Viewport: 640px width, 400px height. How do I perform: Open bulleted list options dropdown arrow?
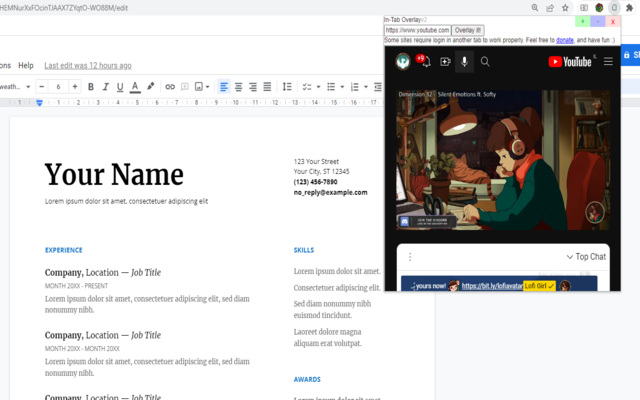(x=342, y=87)
